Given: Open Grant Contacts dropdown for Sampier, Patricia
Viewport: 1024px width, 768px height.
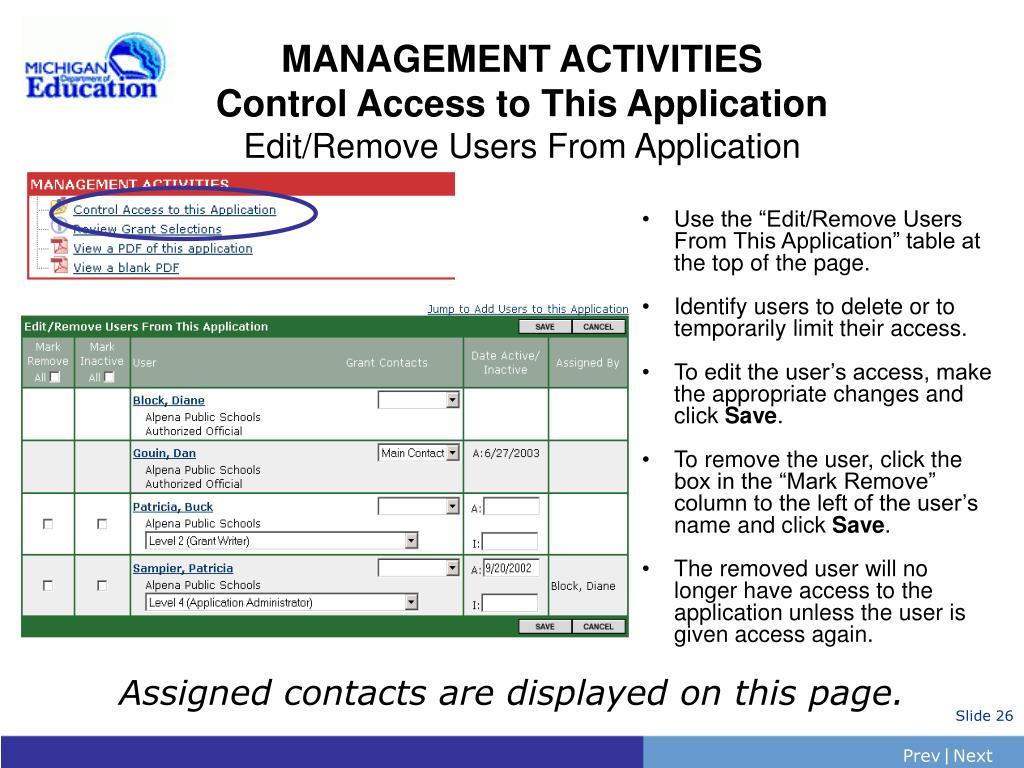Looking at the screenshot, I should 419,568.
